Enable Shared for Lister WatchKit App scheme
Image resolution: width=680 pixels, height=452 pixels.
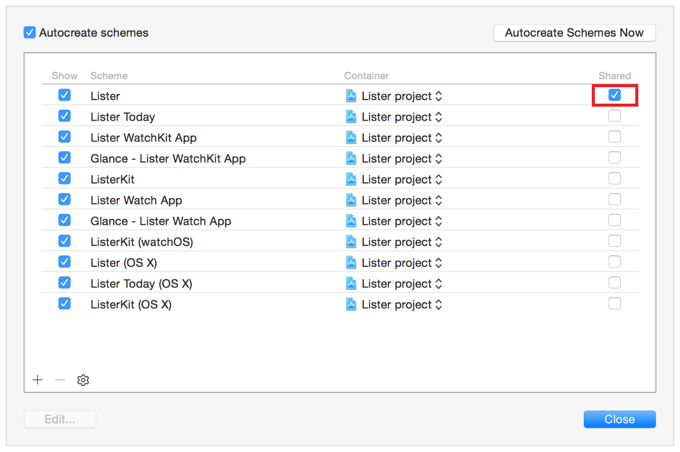pos(615,137)
